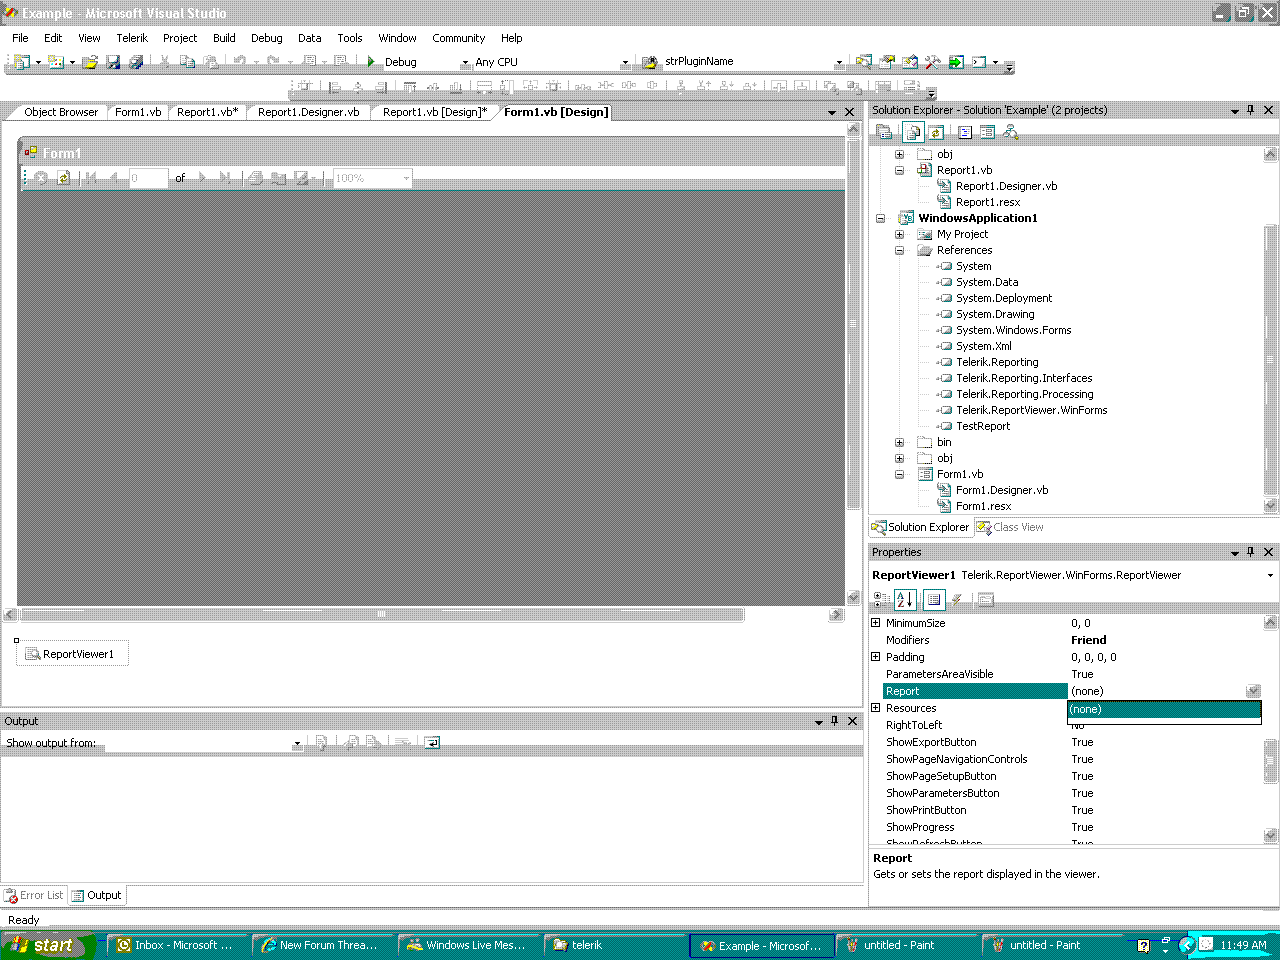Click the Save toolbar icon
This screenshot has height=960, width=1280.
pos(113,62)
